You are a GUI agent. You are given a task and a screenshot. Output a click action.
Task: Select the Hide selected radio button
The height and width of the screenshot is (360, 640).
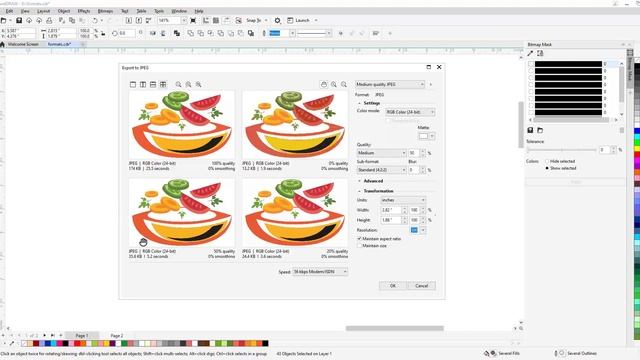[547, 161]
